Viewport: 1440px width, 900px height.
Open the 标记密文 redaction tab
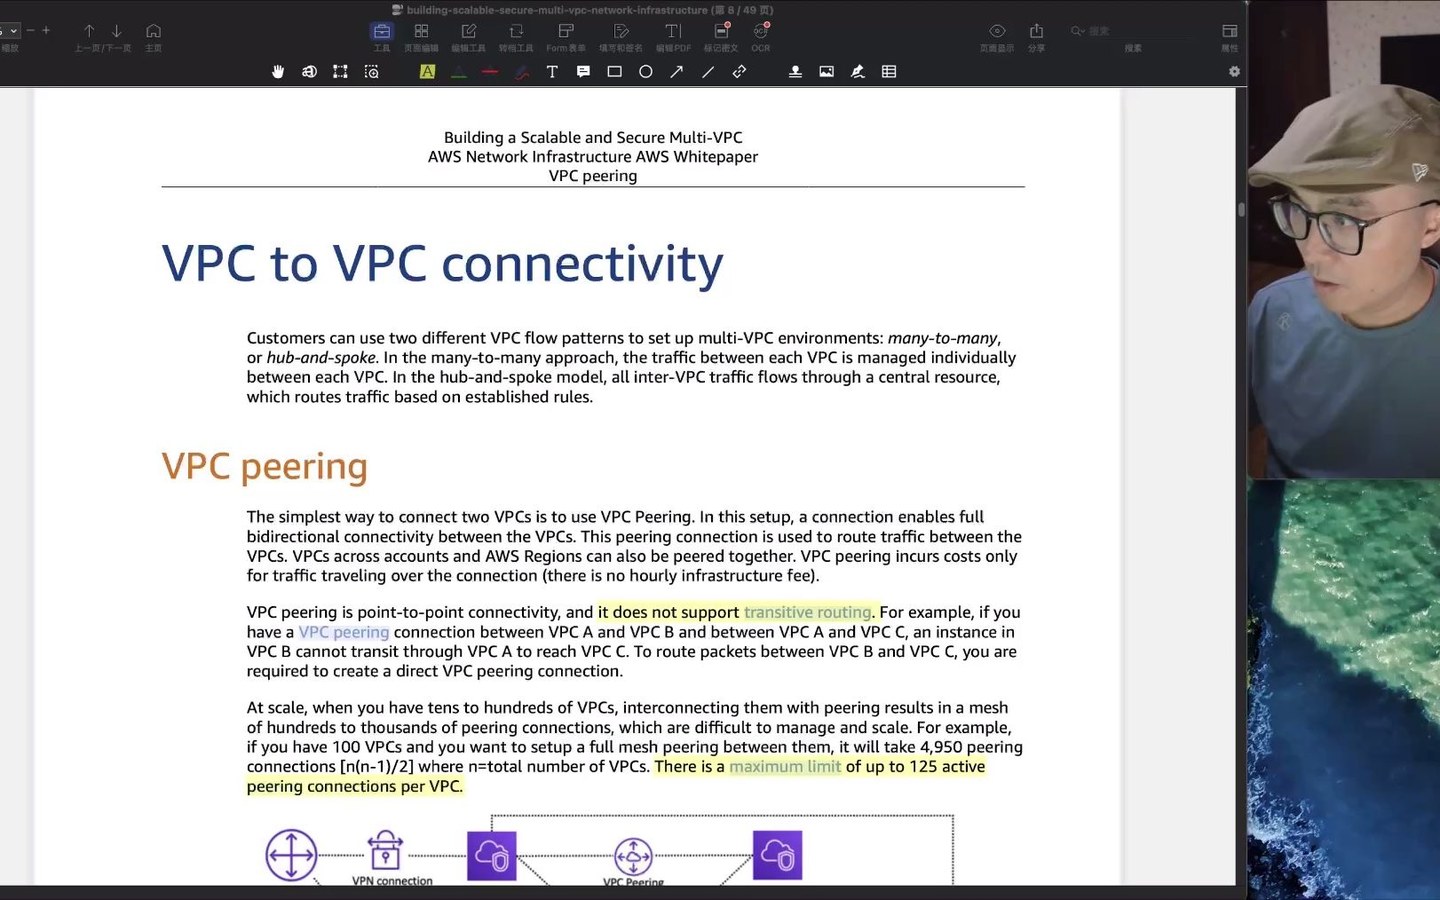721,37
